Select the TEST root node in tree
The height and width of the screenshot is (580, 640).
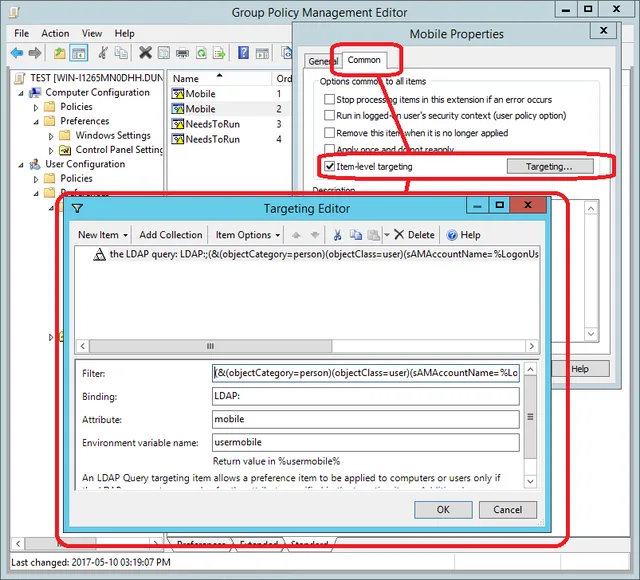(89, 78)
